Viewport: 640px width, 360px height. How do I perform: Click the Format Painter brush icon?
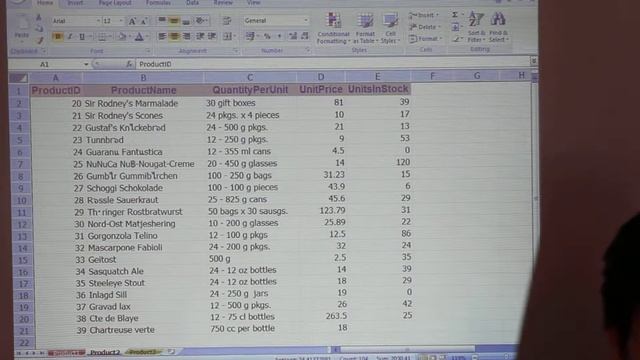39,40
